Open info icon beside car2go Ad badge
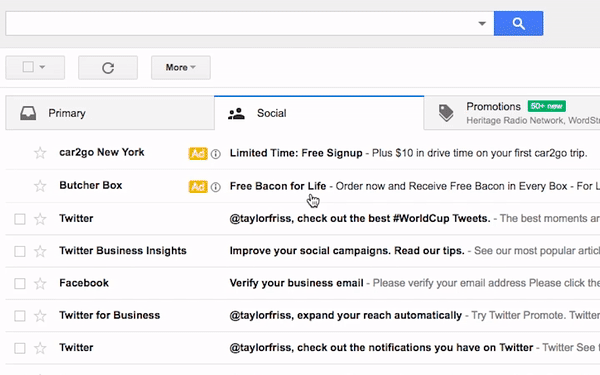The image size is (600, 375). [x=216, y=154]
